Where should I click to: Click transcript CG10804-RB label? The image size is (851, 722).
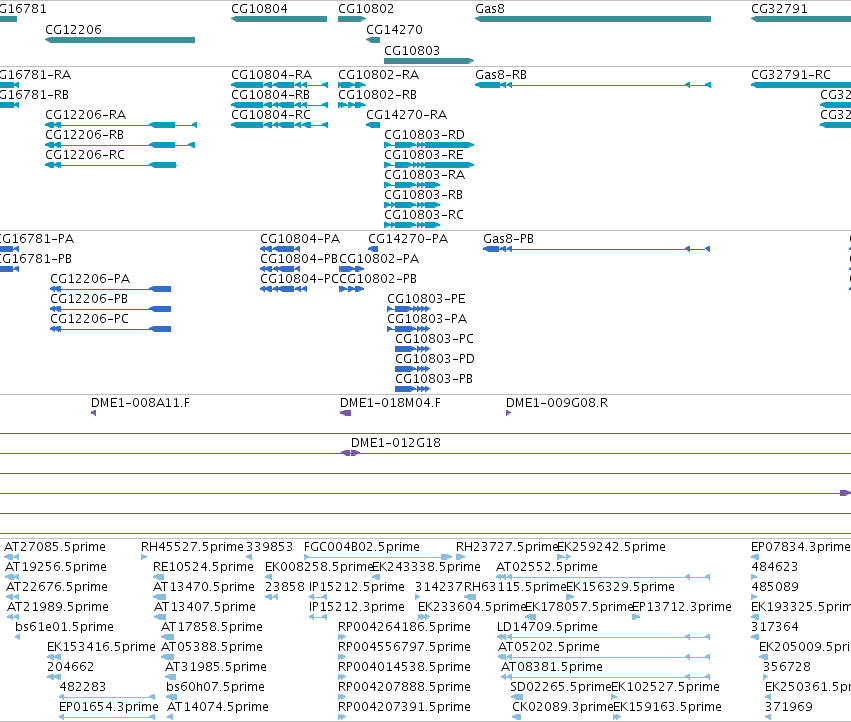click(271, 95)
